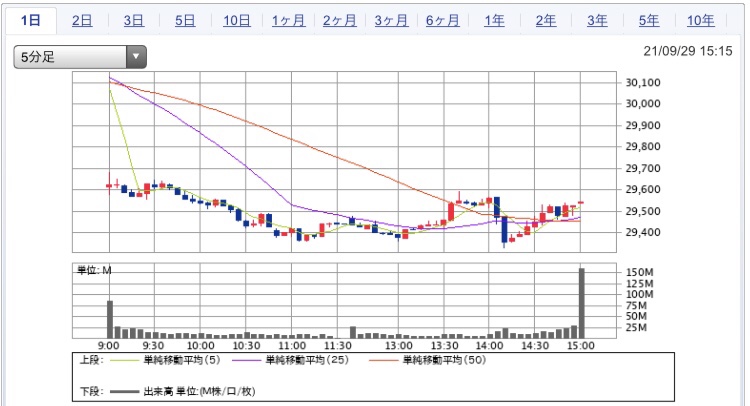The image size is (750, 406).
Task: Select the 1日 period tab
Action: (x=31, y=21)
